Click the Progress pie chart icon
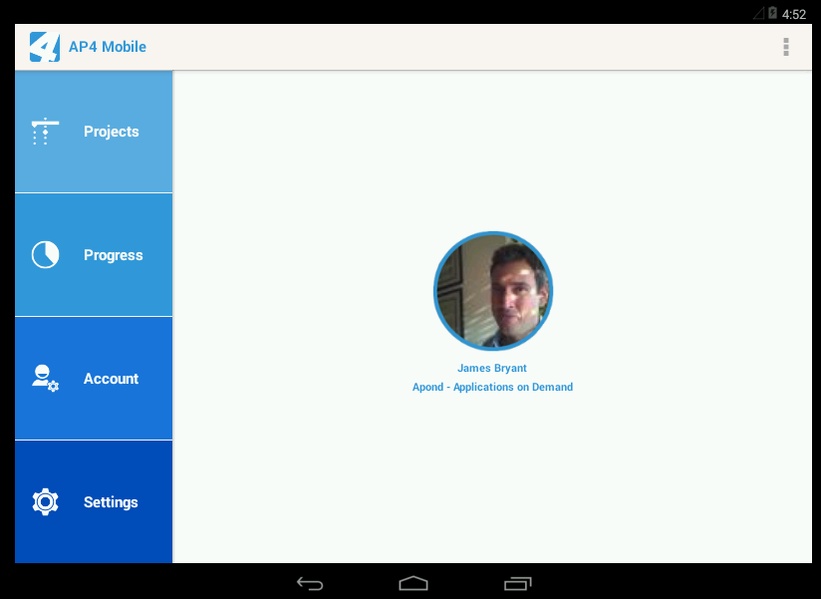This screenshot has width=821, height=600. [x=45, y=255]
